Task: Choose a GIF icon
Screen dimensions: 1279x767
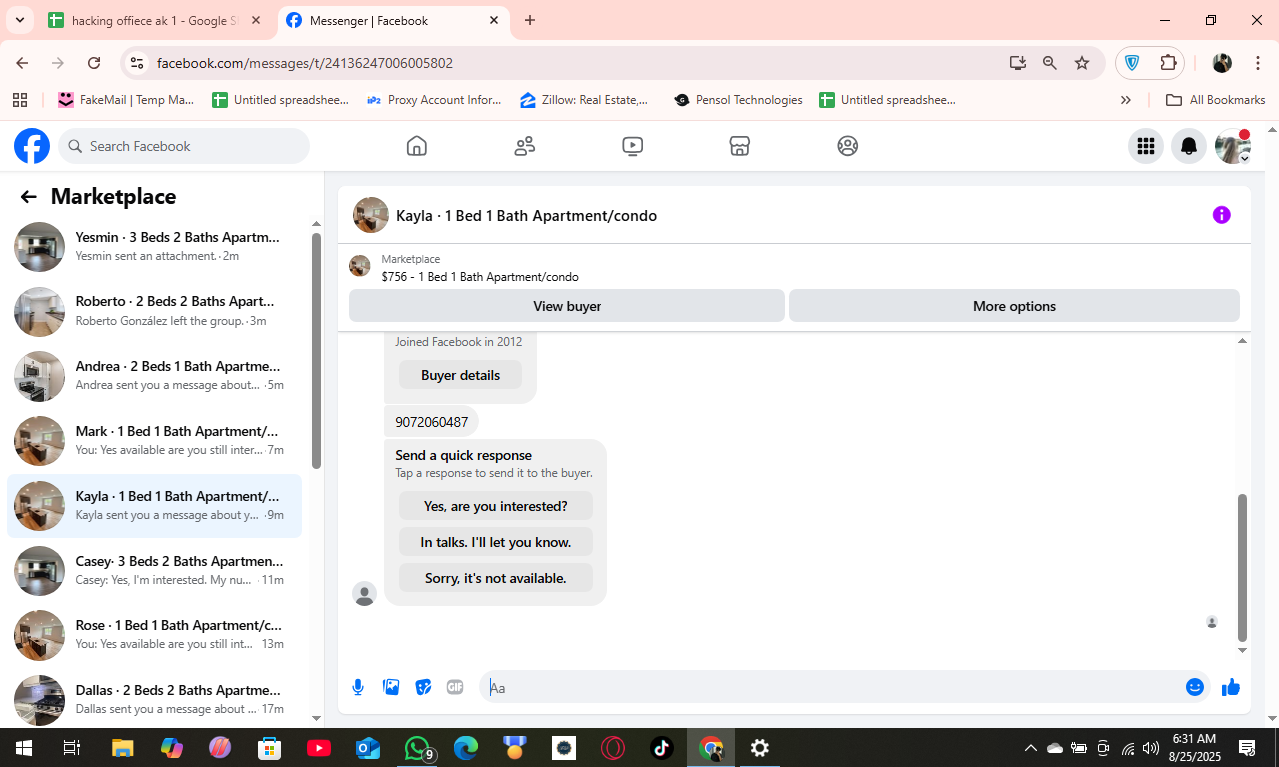Action: pos(455,687)
